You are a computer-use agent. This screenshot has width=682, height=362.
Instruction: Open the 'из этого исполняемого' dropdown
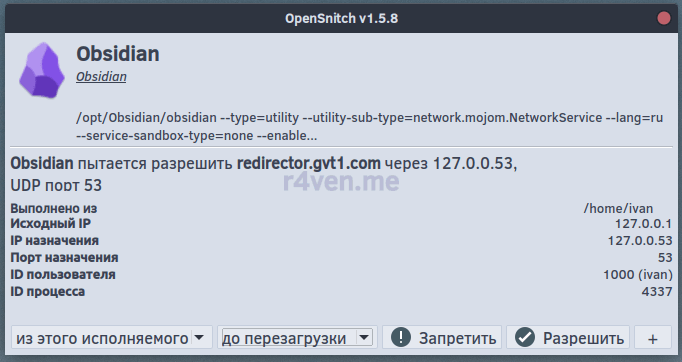pos(112,337)
